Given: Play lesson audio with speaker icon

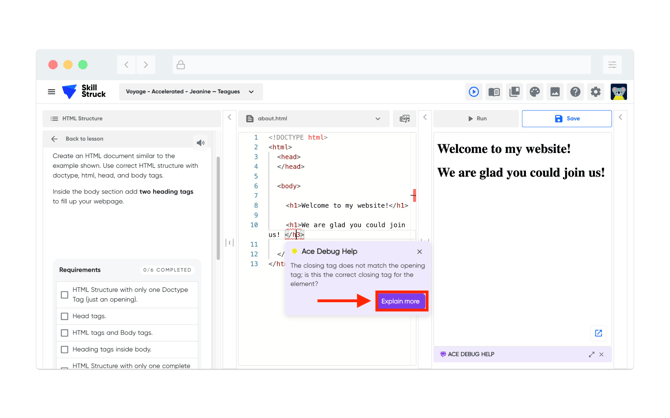Looking at the screenshot, I should pyautogui.click(x=201, y=143).
